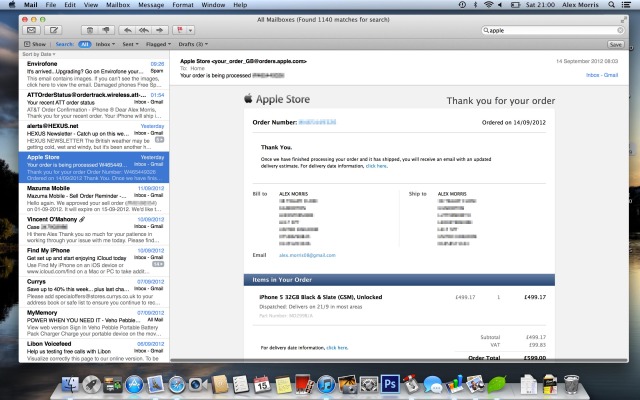The width and height of the screenshot is (640, 400).
Task: Open Launchpad from the Dock
Action: [x=91, y=384]
